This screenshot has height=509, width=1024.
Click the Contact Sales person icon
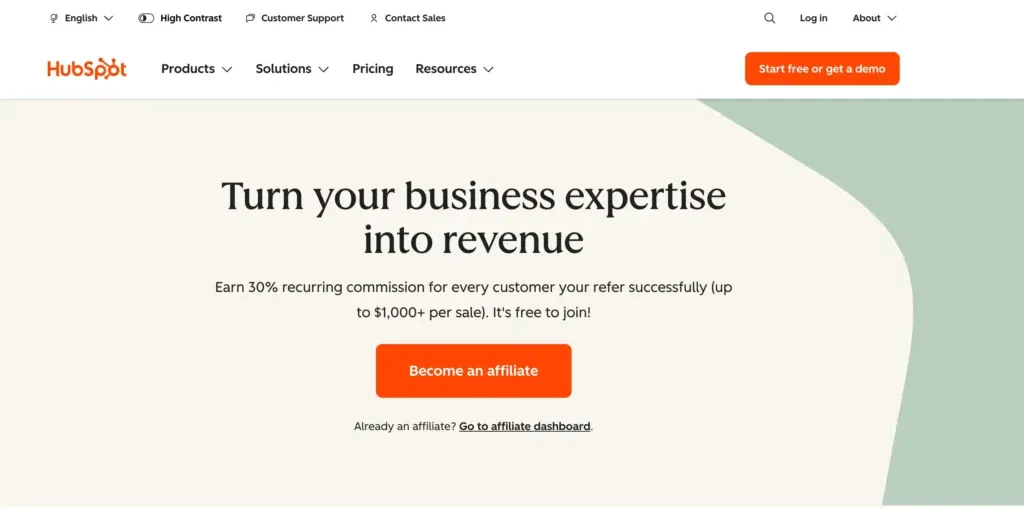point(374,18)
